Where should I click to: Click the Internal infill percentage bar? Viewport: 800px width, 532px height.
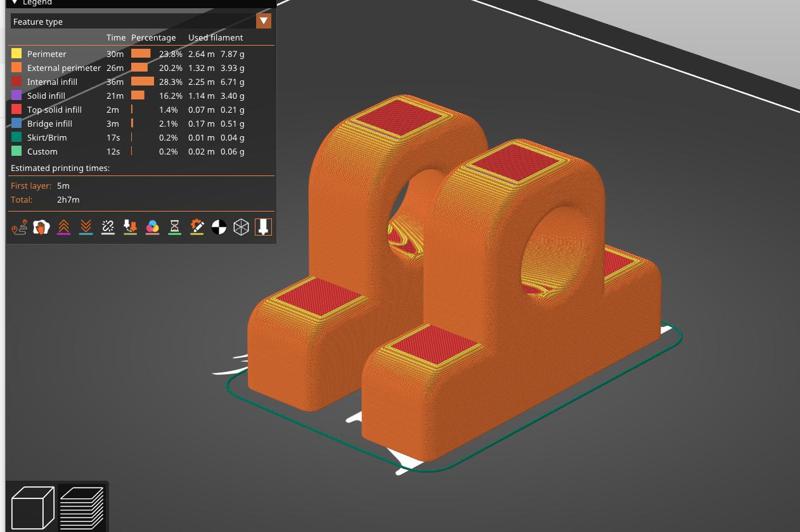[142, 82]
